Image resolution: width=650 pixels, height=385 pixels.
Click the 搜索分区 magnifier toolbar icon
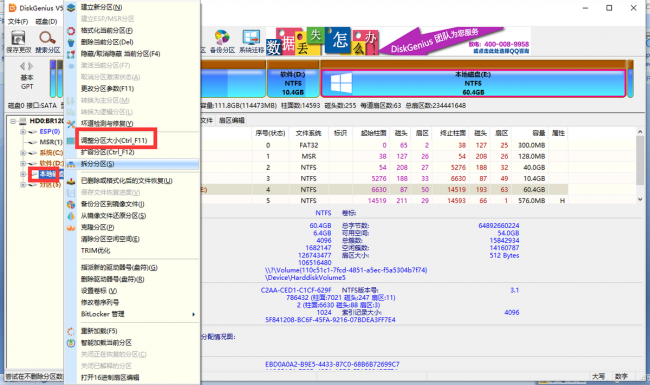coord(47,38)
